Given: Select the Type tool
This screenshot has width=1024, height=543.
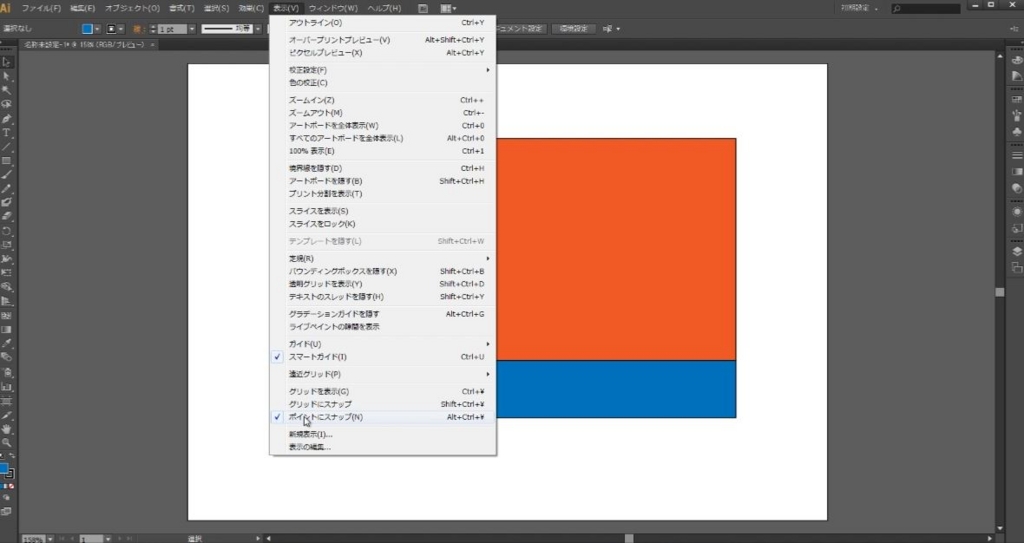Looking at the screenshot, I should (7, 133).
